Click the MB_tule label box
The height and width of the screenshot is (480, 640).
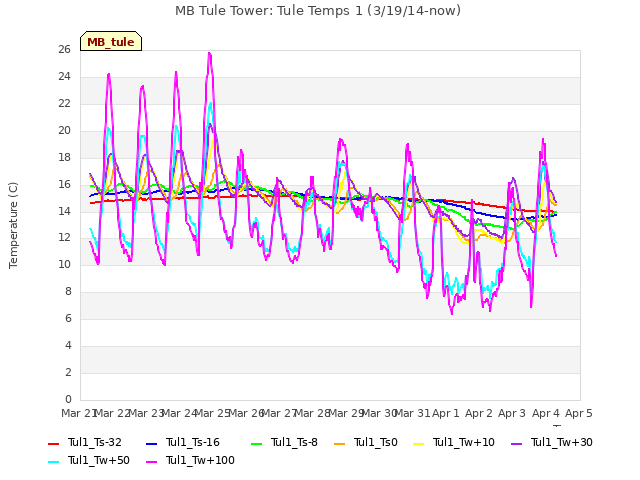(x=111, y=41)
